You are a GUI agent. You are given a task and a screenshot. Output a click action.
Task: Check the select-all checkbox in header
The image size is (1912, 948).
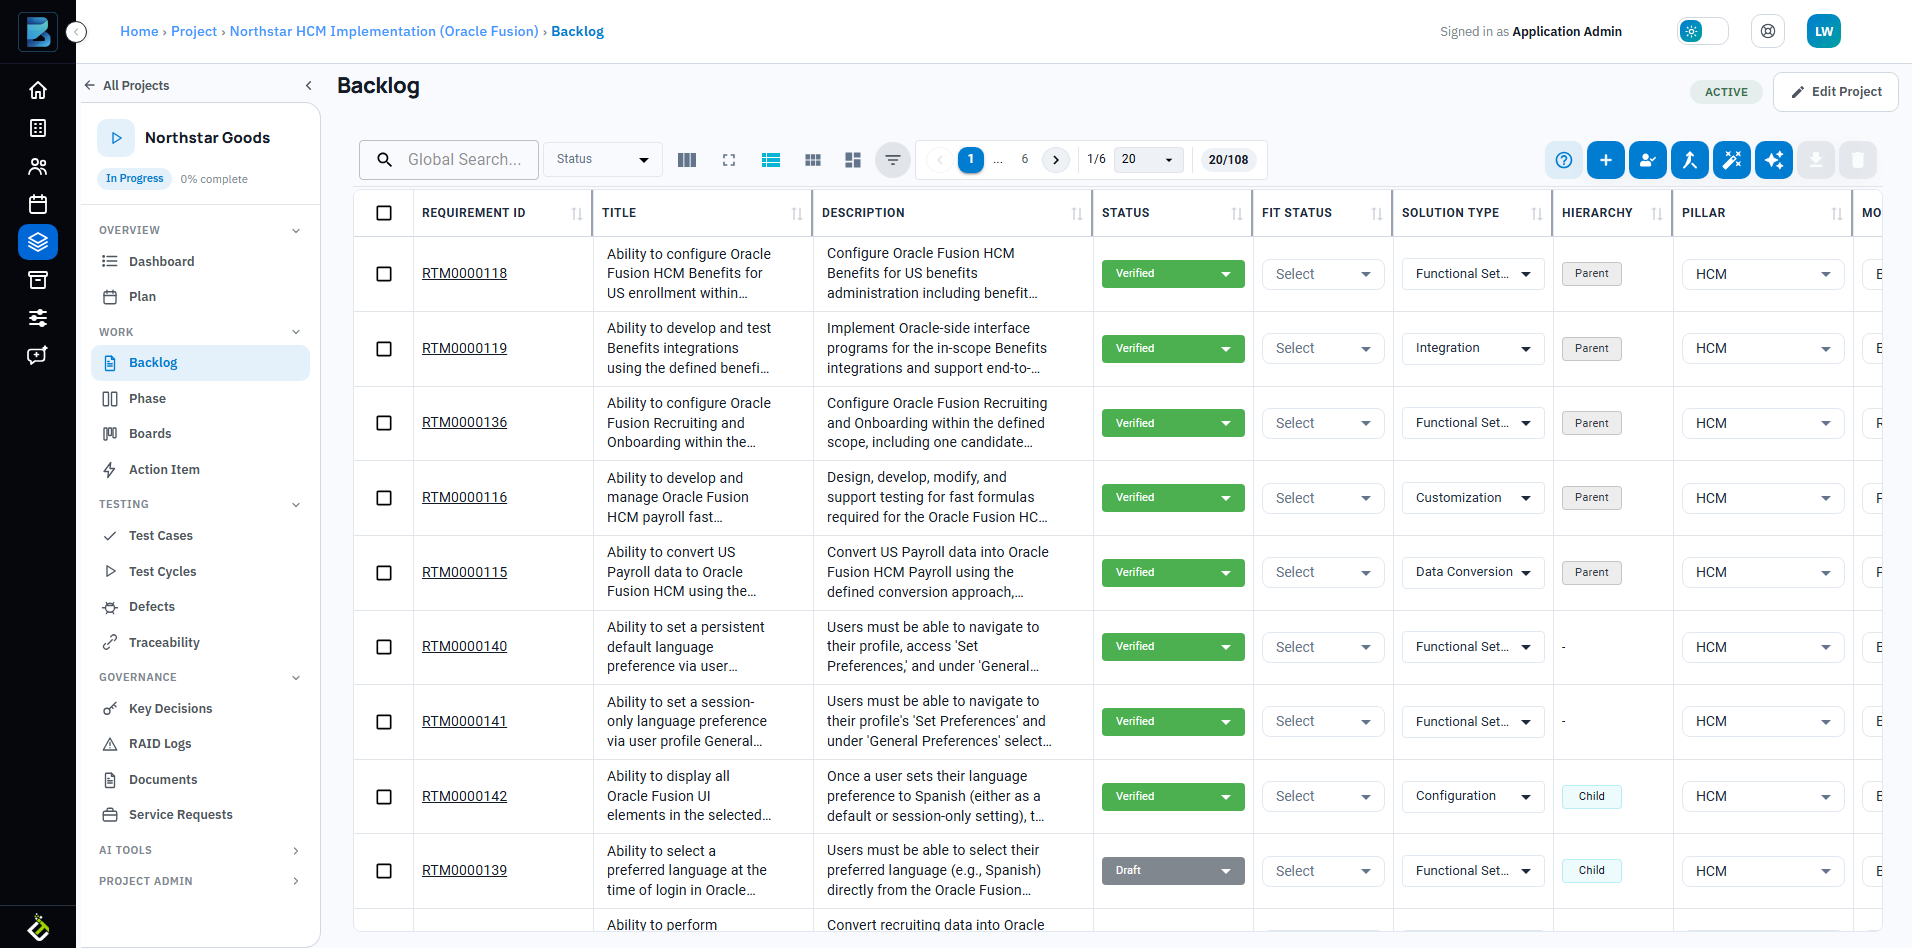pyautogui.click(x=384, y=213)
